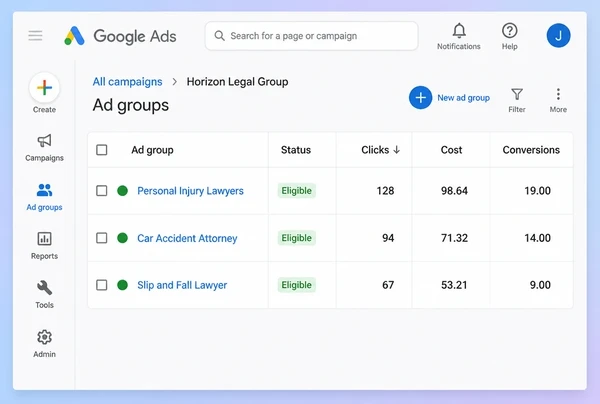600x404 pixels.
Task: Open Slip and Fall Lawyer ad group
Action: coord(182,285)
